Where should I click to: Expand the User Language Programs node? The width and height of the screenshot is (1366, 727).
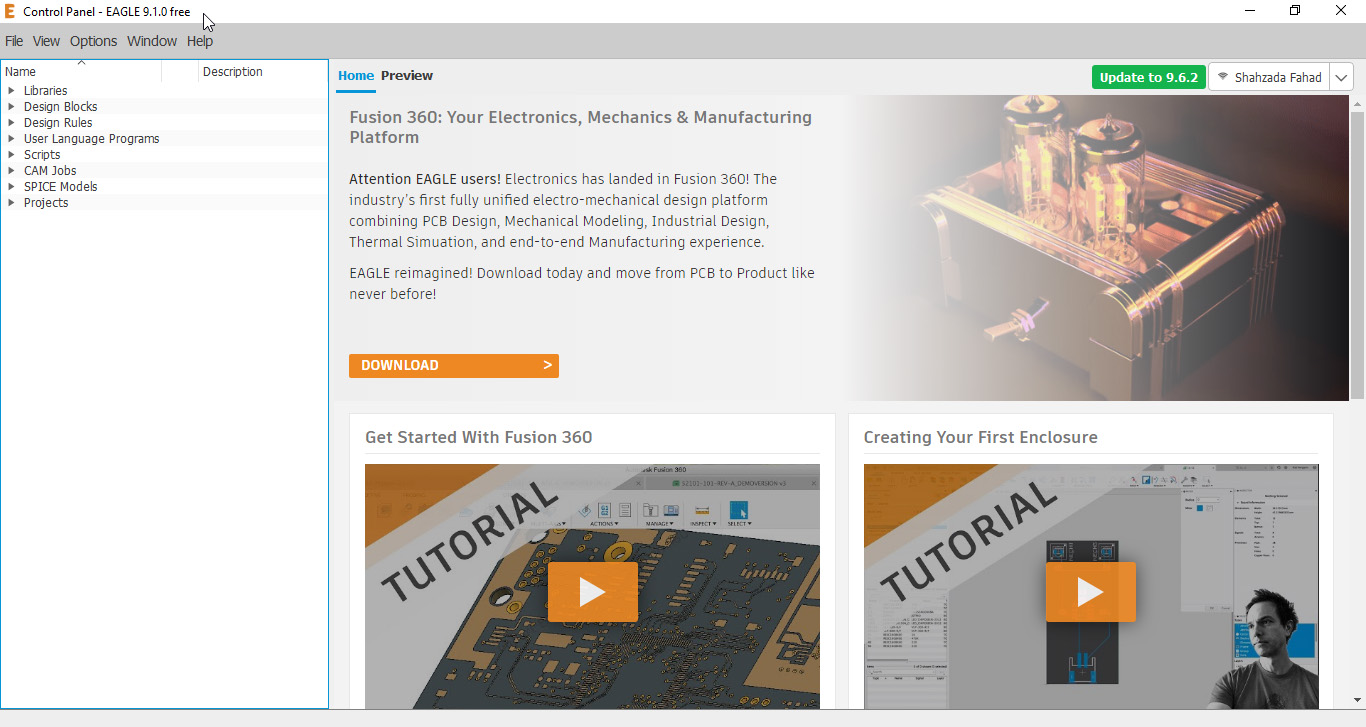(11, 139)
